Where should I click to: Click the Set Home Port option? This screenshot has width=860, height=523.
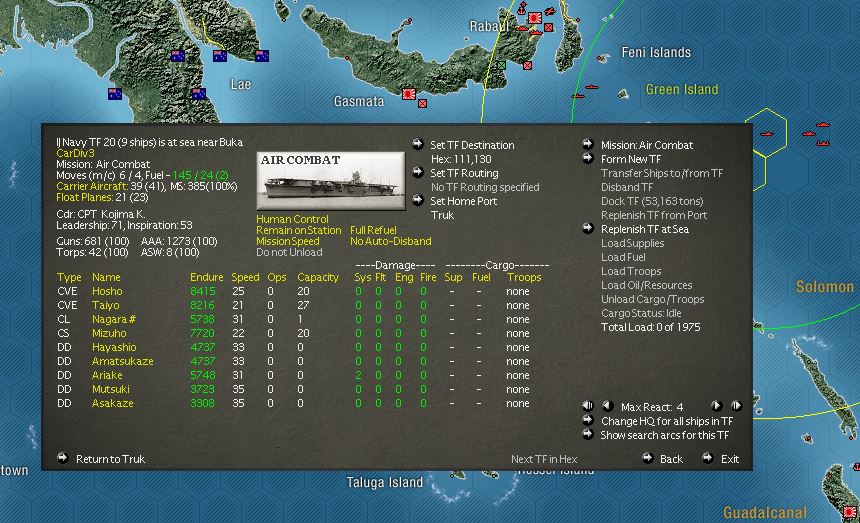pos(463,201)
